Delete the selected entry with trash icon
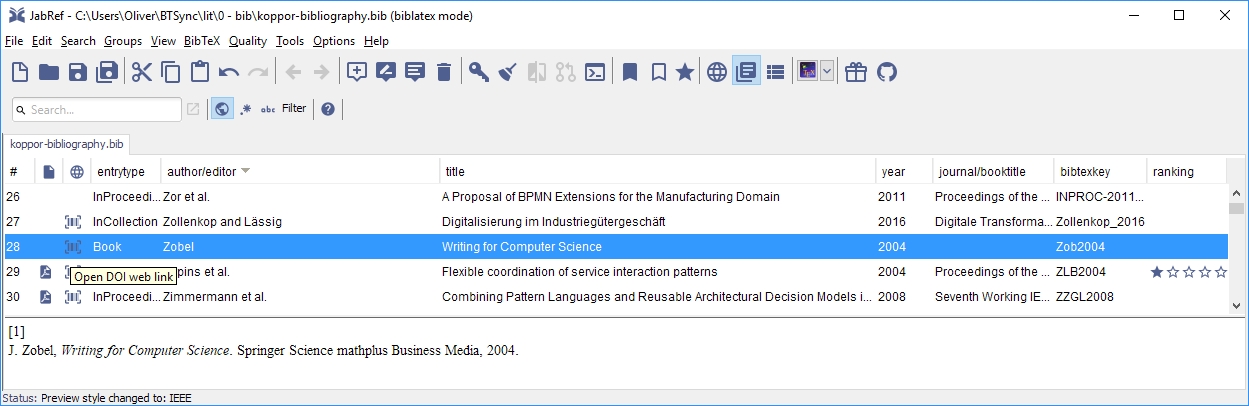1249x406 pixels. [x=444, y=72]
